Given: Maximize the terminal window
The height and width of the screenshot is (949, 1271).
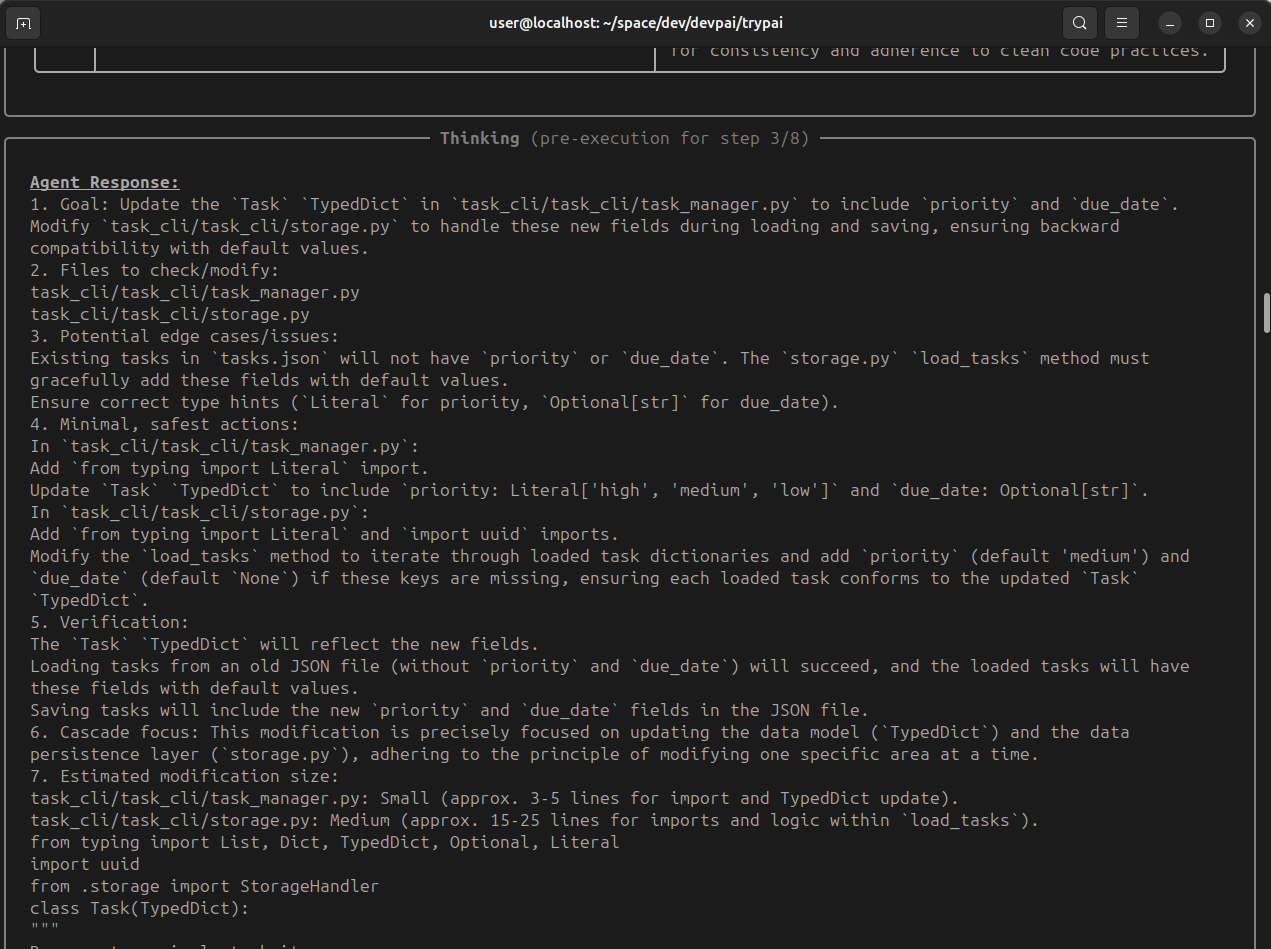Looking at the screenshot, I should pos(1209,22).
